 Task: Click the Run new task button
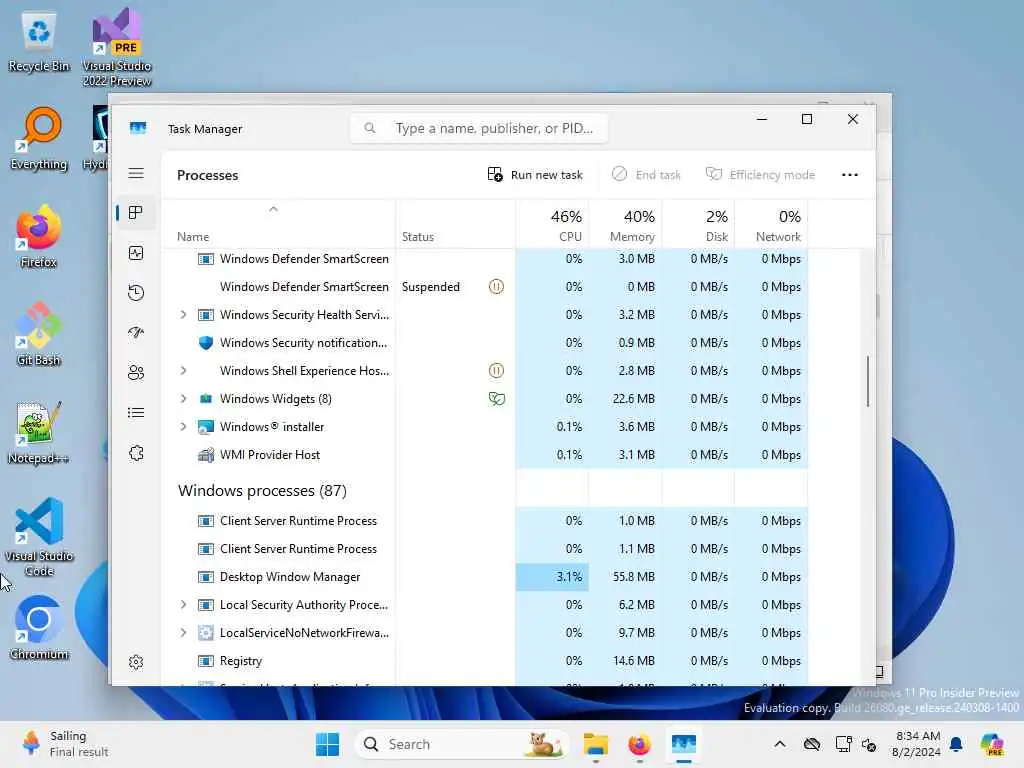535,174
